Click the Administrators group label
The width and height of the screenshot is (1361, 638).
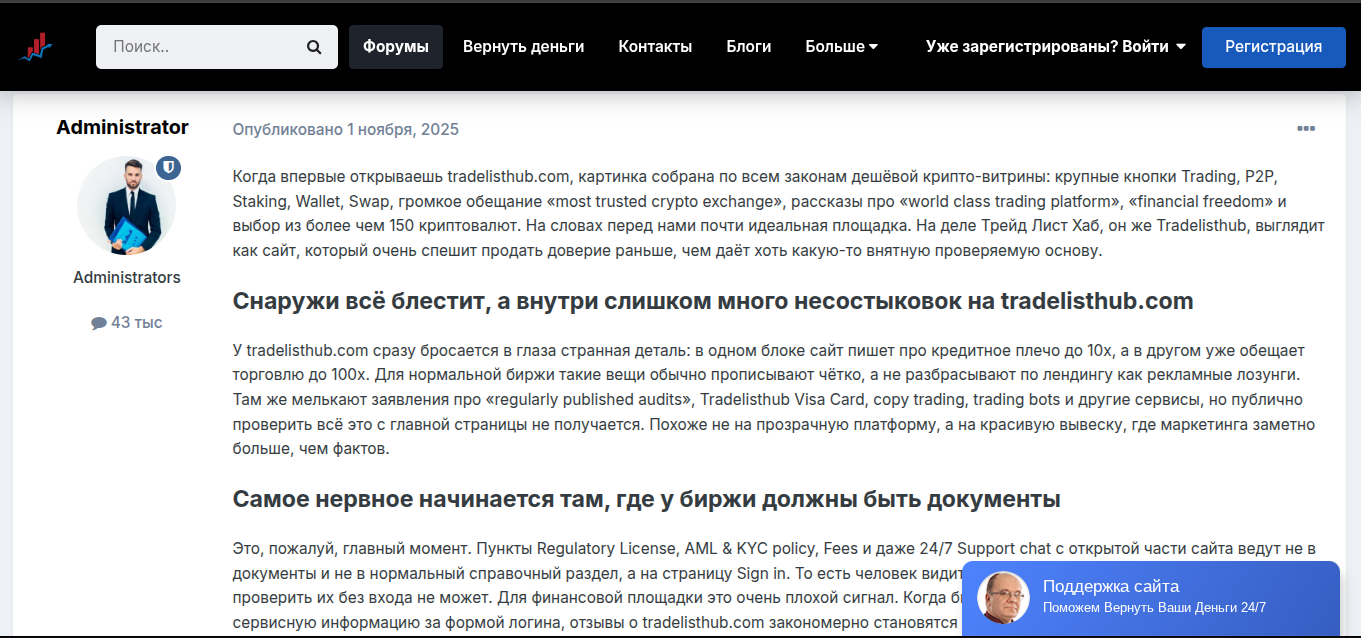click(127, 277)
